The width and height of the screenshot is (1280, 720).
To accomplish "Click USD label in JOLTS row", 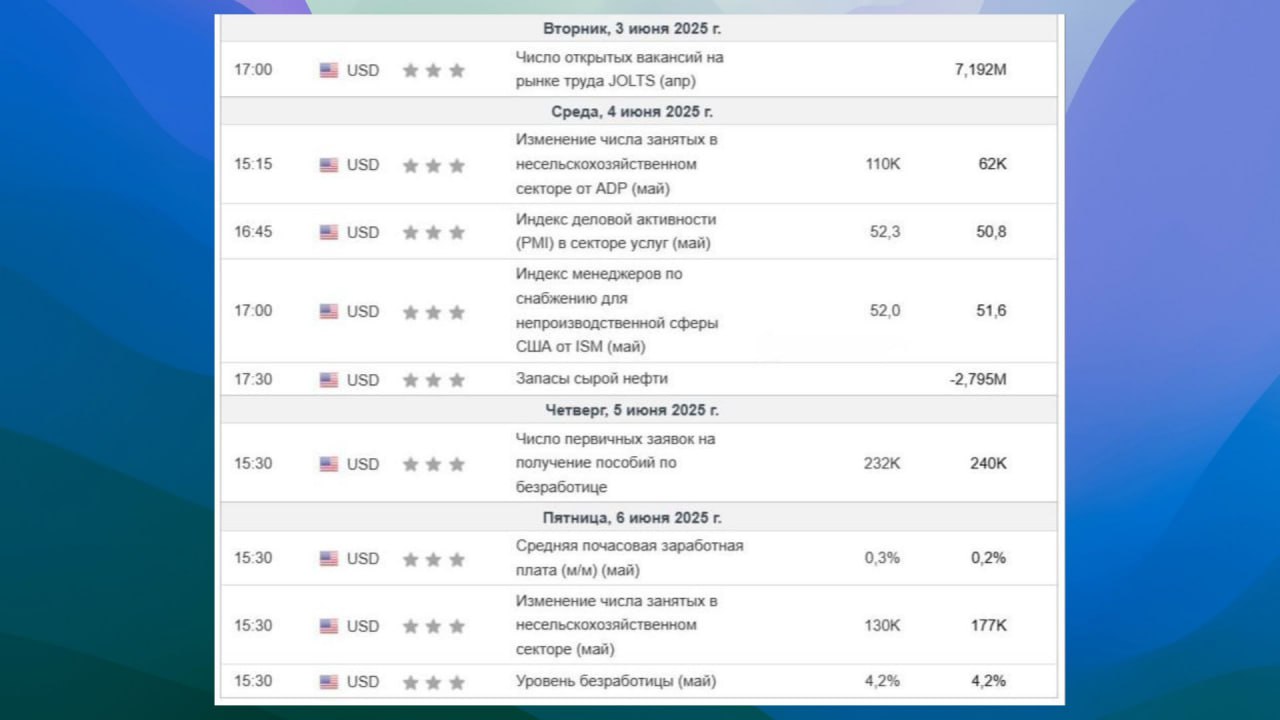I will (x=363, y=70).
